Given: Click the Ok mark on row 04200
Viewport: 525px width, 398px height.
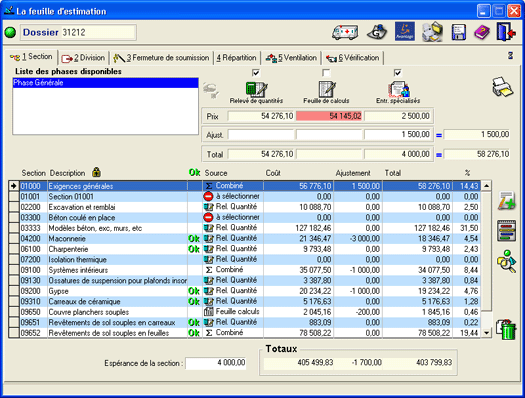Looking at the screenshot, I should (x=194, y=239).
